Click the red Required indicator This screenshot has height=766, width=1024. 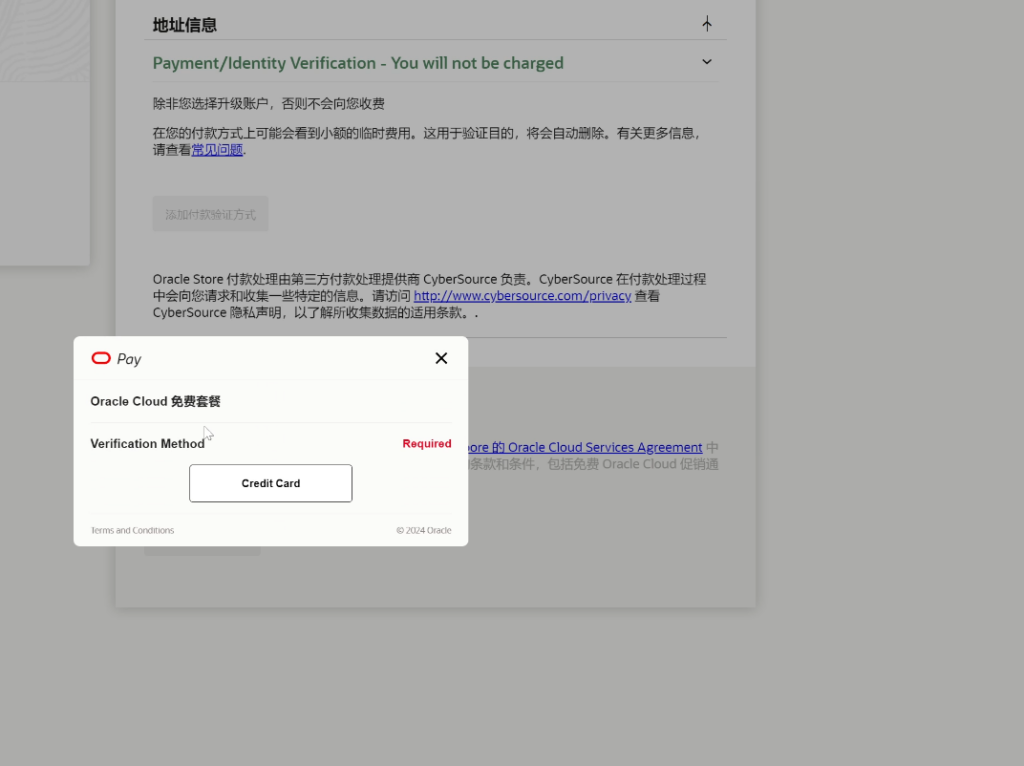426,444
